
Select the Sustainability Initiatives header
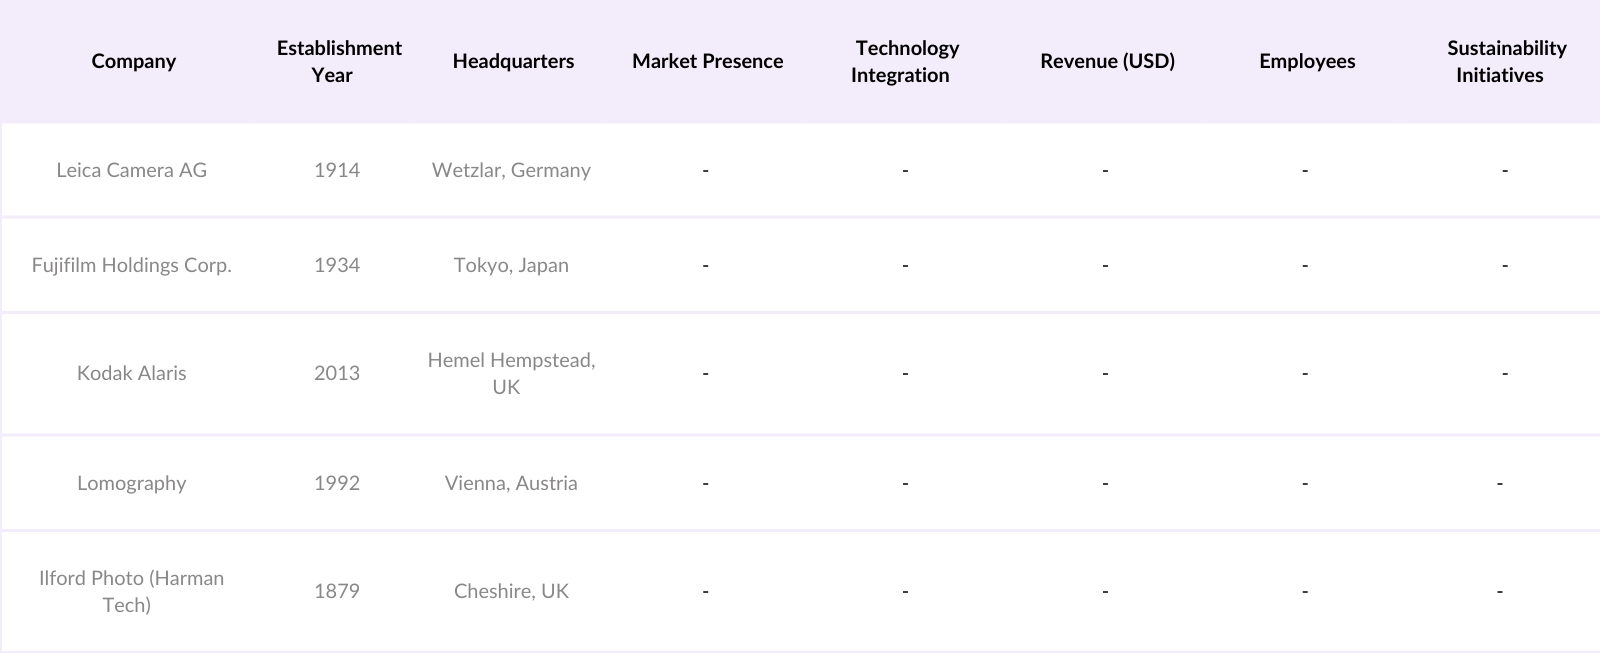[1505, 61]
